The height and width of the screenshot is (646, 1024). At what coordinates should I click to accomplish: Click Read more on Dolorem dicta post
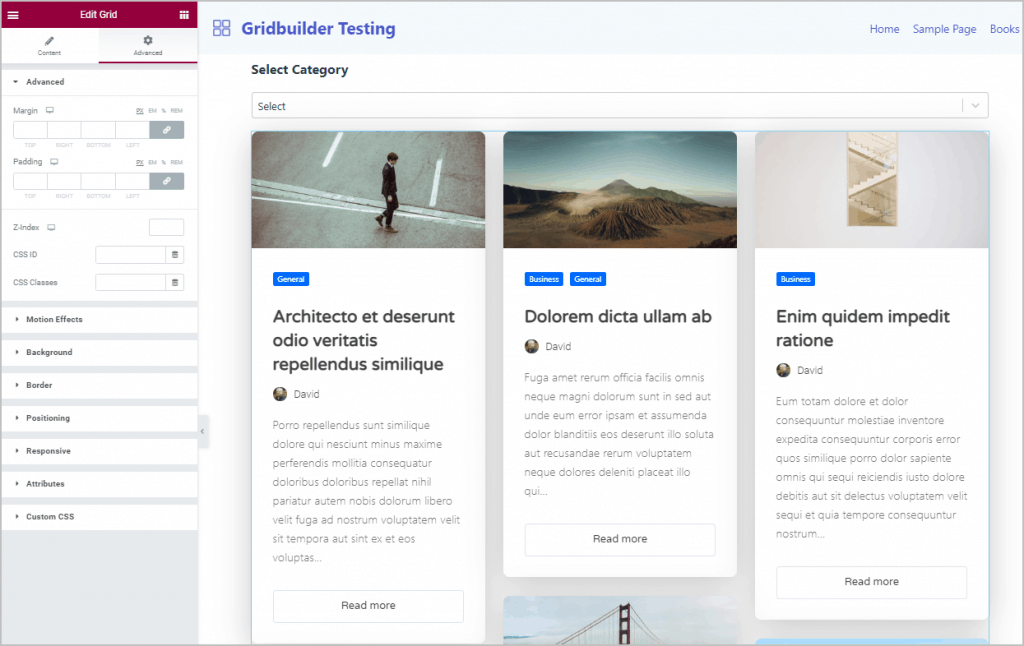[x=619, y=539]
